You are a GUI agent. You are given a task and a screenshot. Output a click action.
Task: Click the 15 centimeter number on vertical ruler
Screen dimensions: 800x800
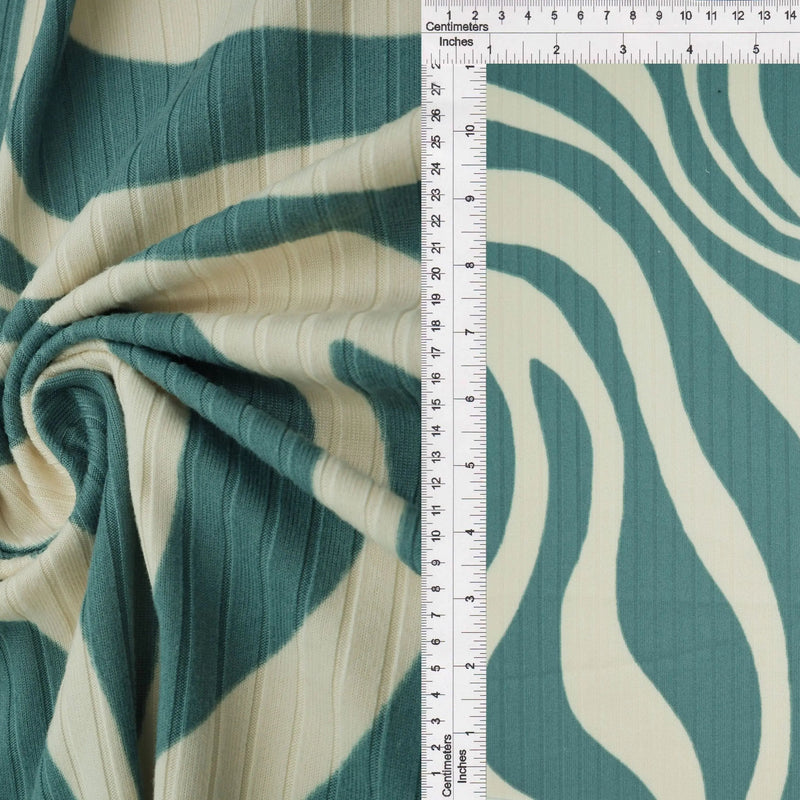pos(437,405)
